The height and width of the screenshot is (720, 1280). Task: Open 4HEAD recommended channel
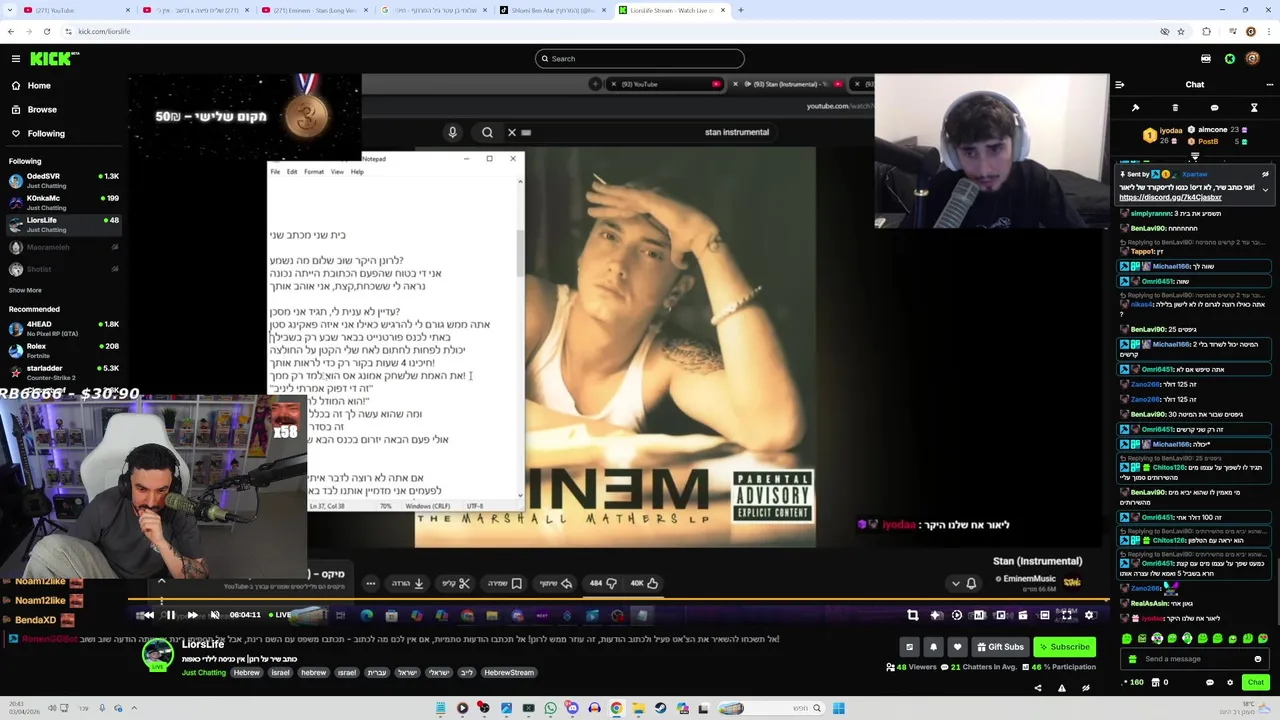click(x=64, y=328)
